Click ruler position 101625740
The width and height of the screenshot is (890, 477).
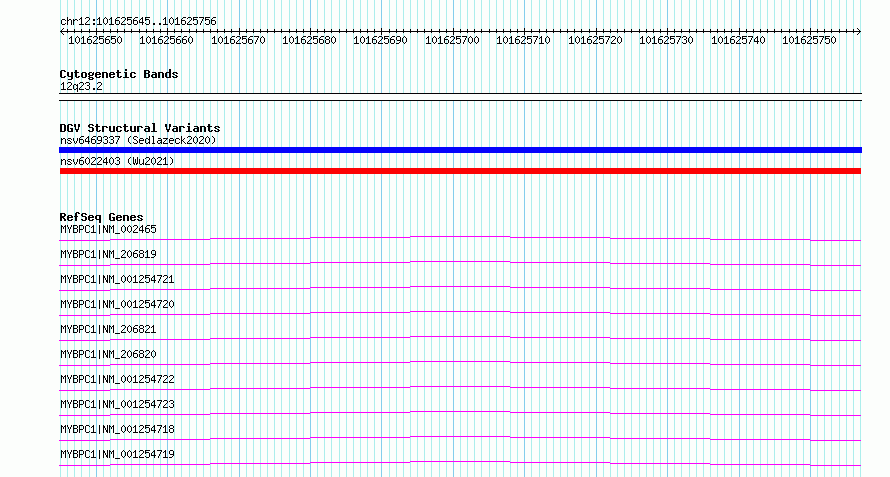[x=738, y=40]
